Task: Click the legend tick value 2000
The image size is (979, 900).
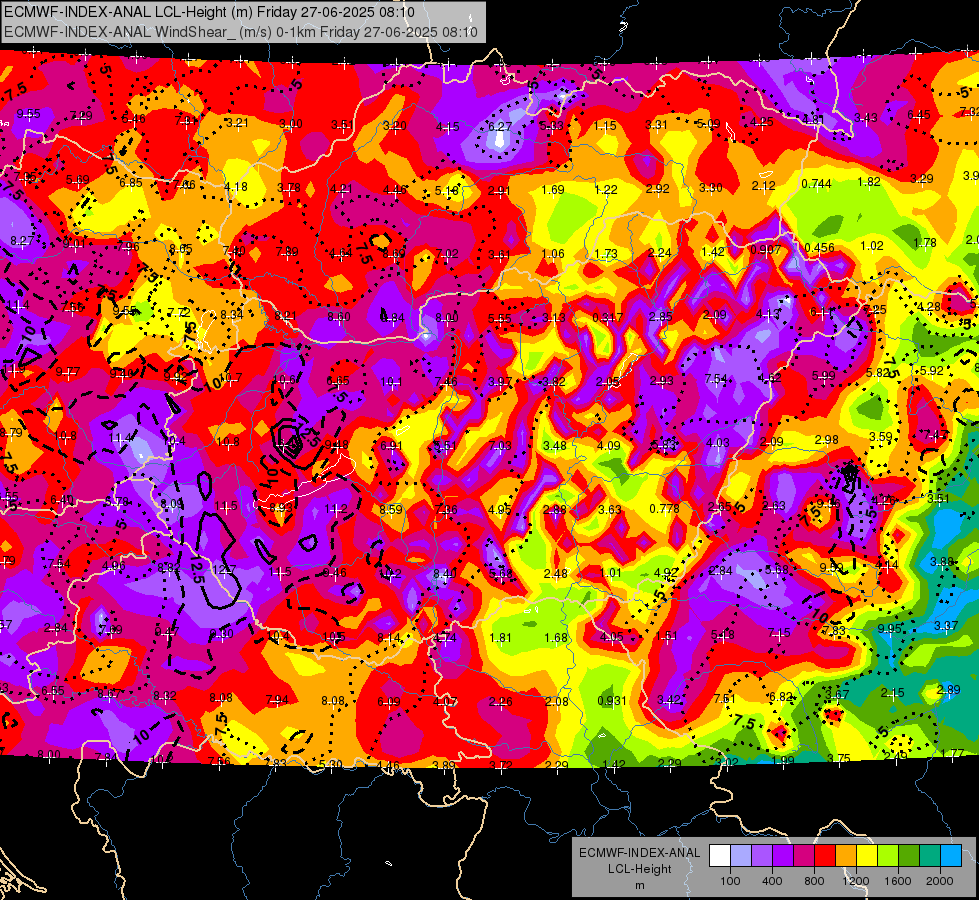Action: coord(940,881)
